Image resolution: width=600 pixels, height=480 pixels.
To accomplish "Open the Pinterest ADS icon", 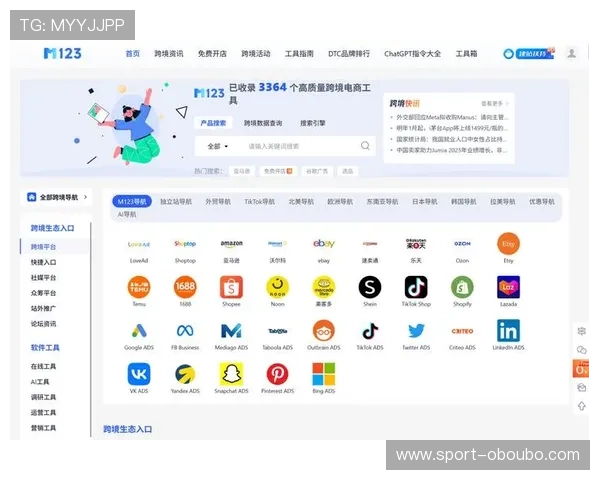I will point(277,374).
